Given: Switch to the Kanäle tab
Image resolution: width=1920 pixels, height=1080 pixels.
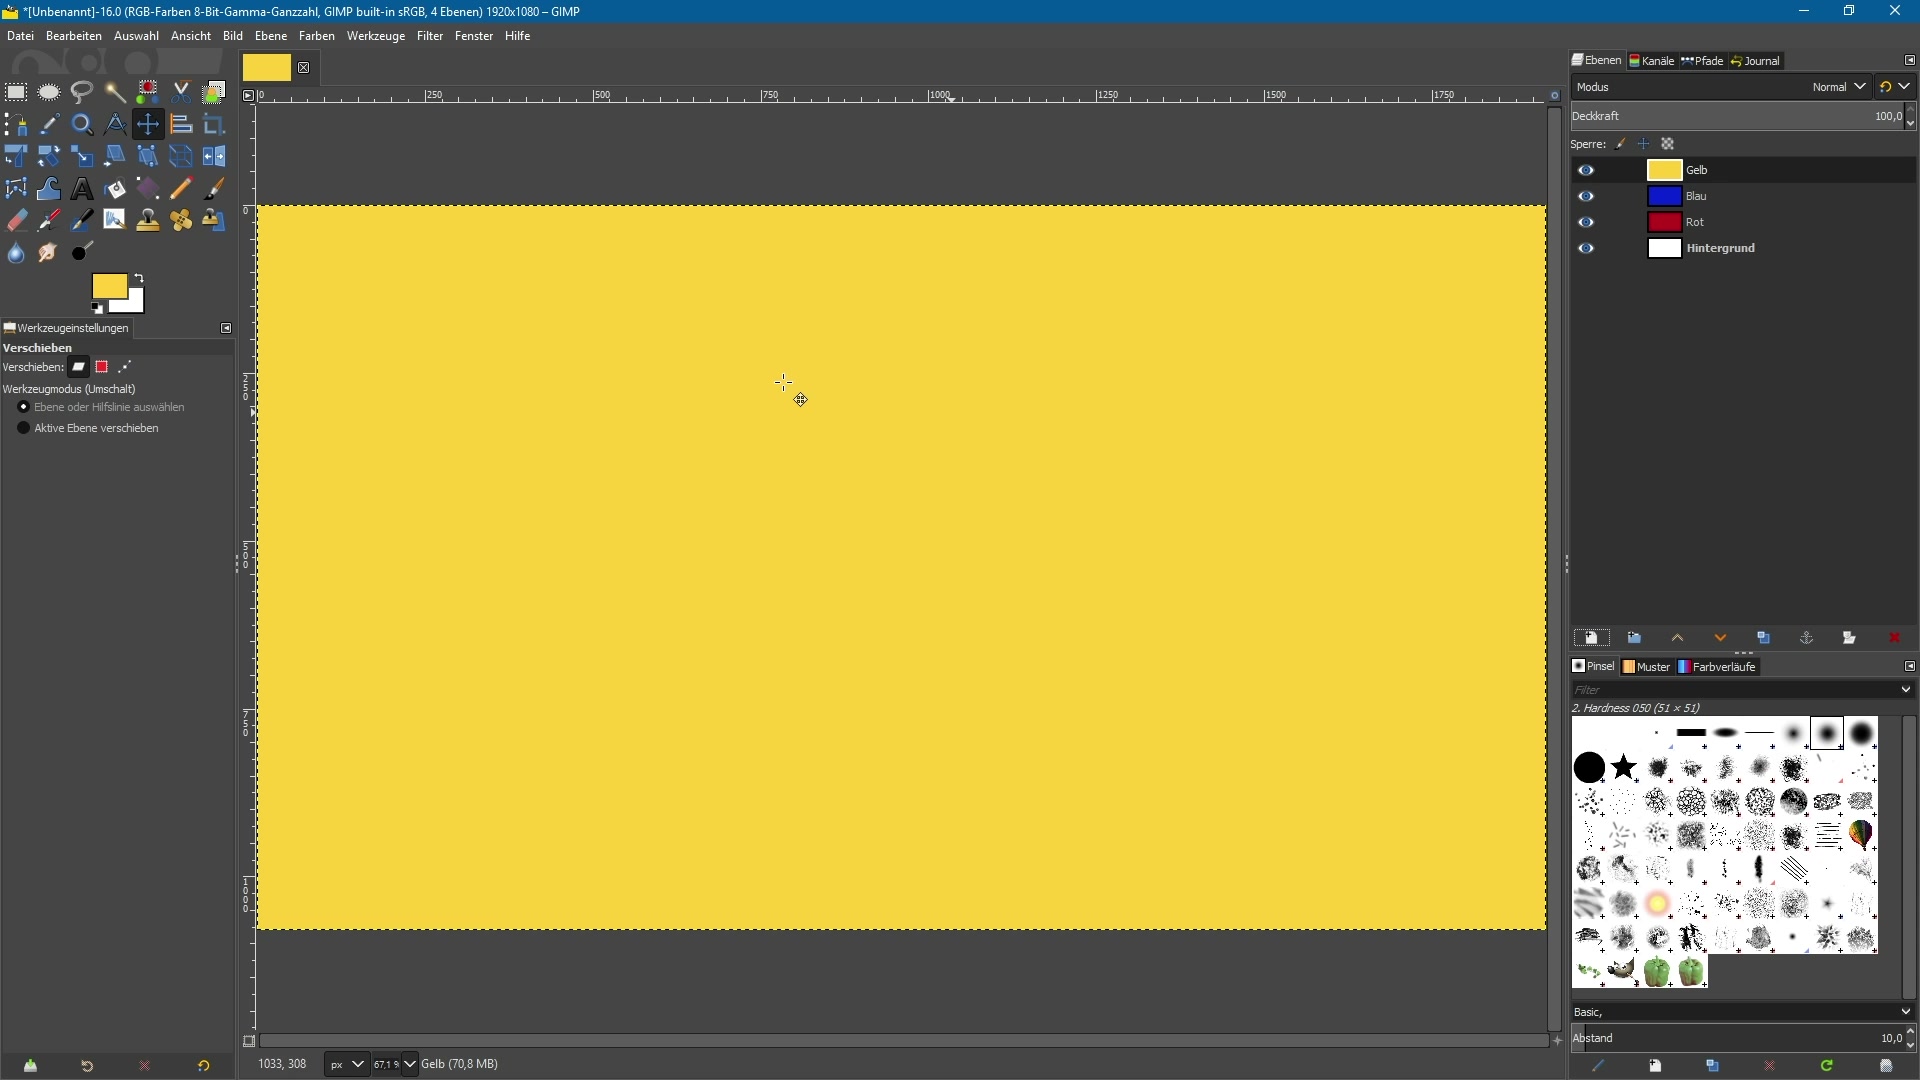Looking at the screenshot, I should (1652, 61).
